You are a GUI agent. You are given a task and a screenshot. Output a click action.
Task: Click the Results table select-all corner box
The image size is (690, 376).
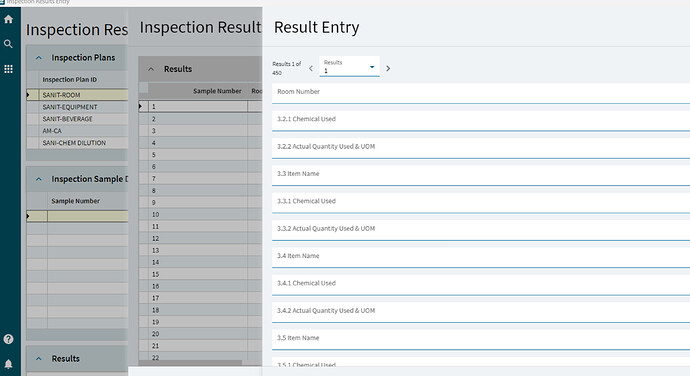click(143, 88)
